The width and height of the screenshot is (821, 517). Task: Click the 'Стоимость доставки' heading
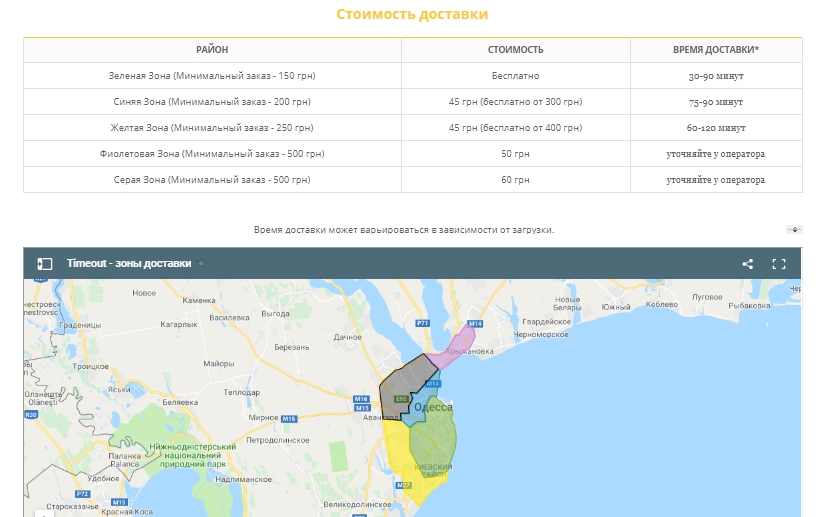click(412, 14)
